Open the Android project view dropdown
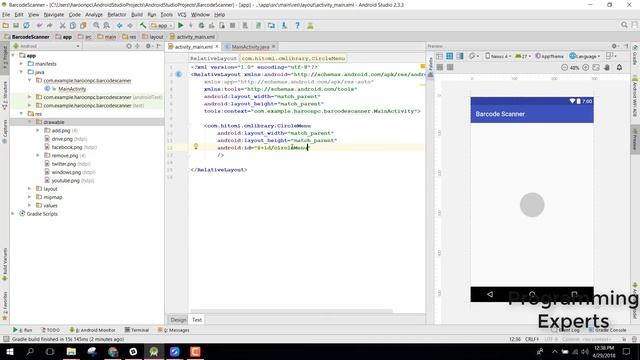 47,46
